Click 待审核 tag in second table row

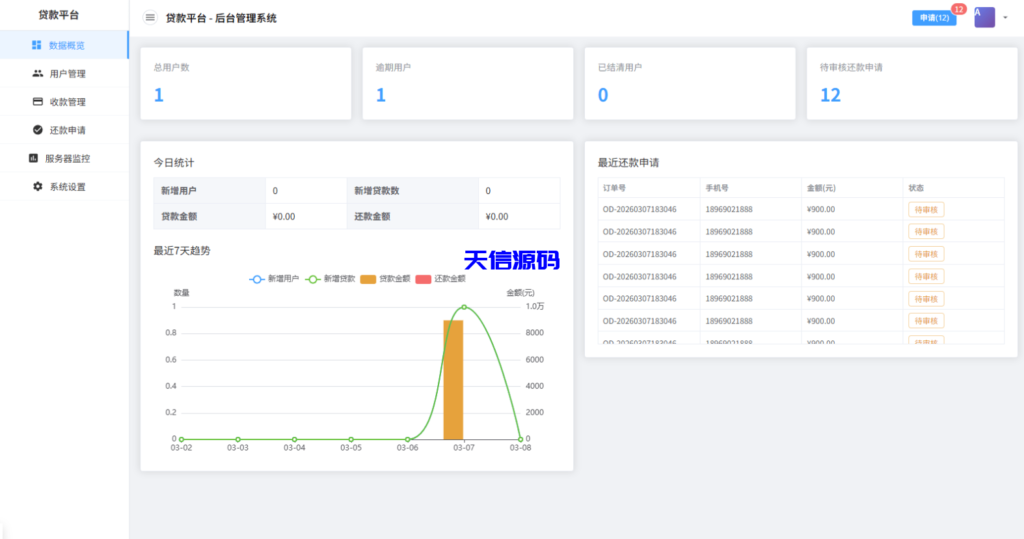(926, 232)
